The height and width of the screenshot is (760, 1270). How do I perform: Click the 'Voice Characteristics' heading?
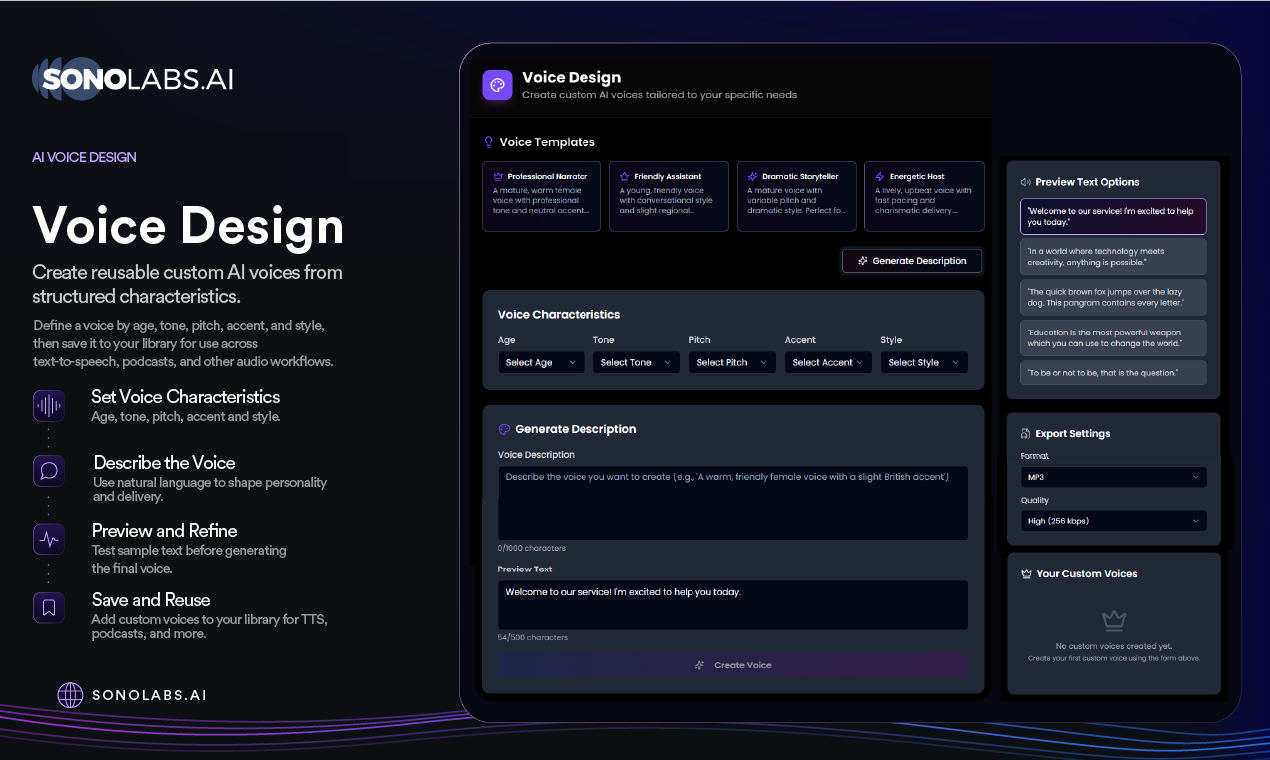tap(559, 314)
